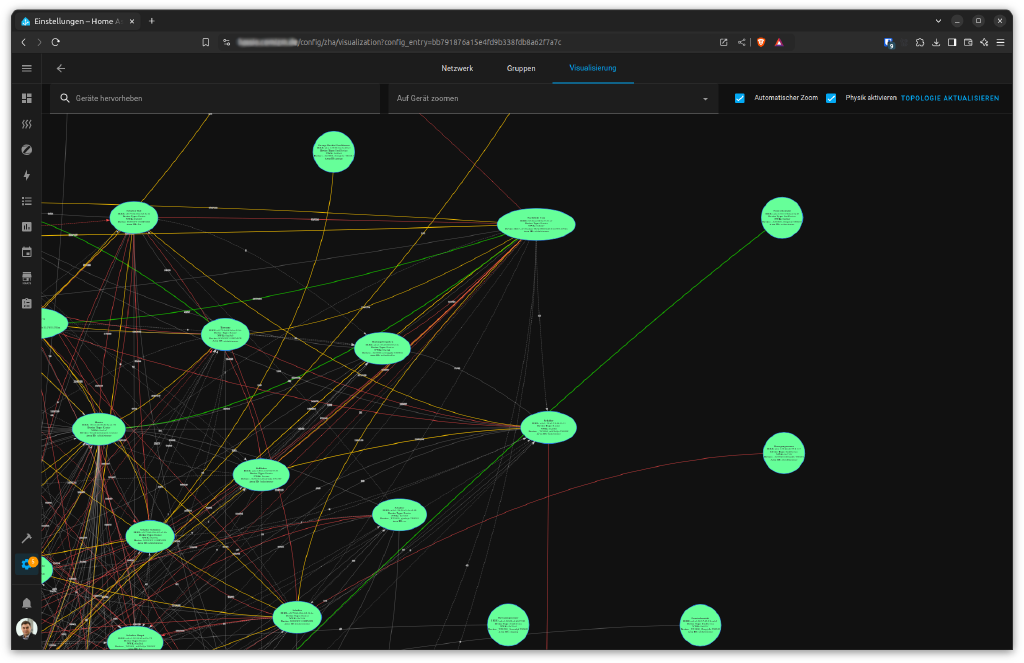Open Settings gear icon with notification badge
Screen dimensions: 1024x663
[27, 564]
